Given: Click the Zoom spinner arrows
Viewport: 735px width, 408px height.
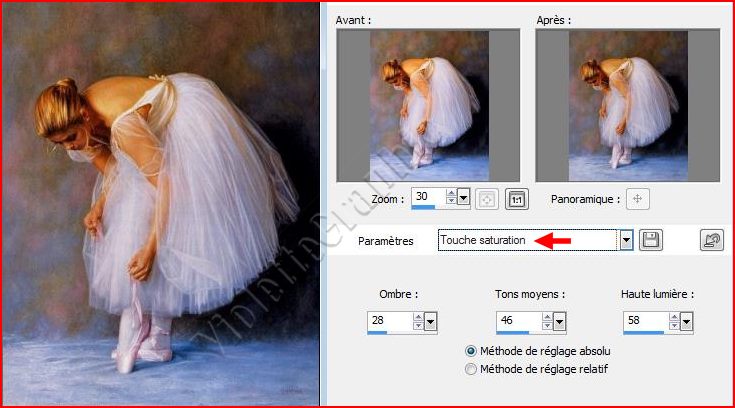Looking at the screenshot, I should tap(450, 198).
